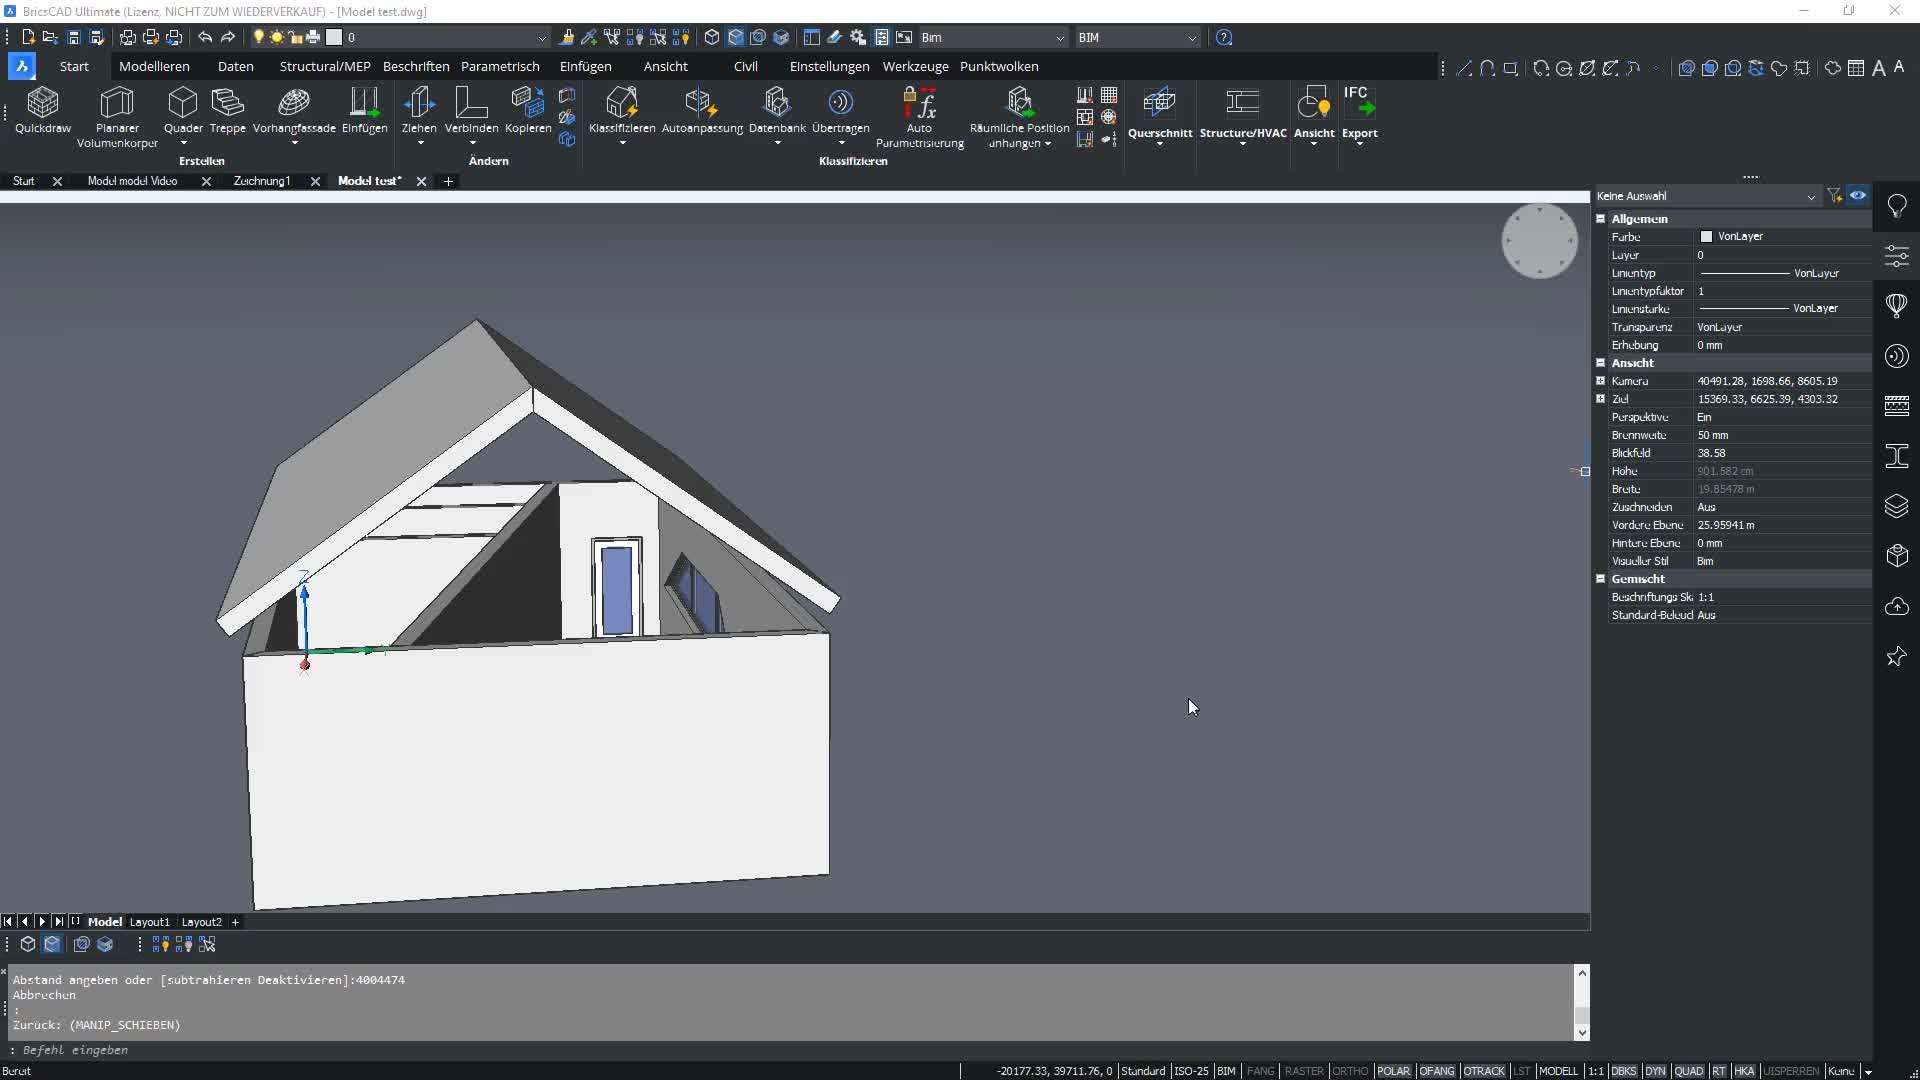Click the MODELL status bar button
This screenshot has width=1920, height=1080.
1557,1071
